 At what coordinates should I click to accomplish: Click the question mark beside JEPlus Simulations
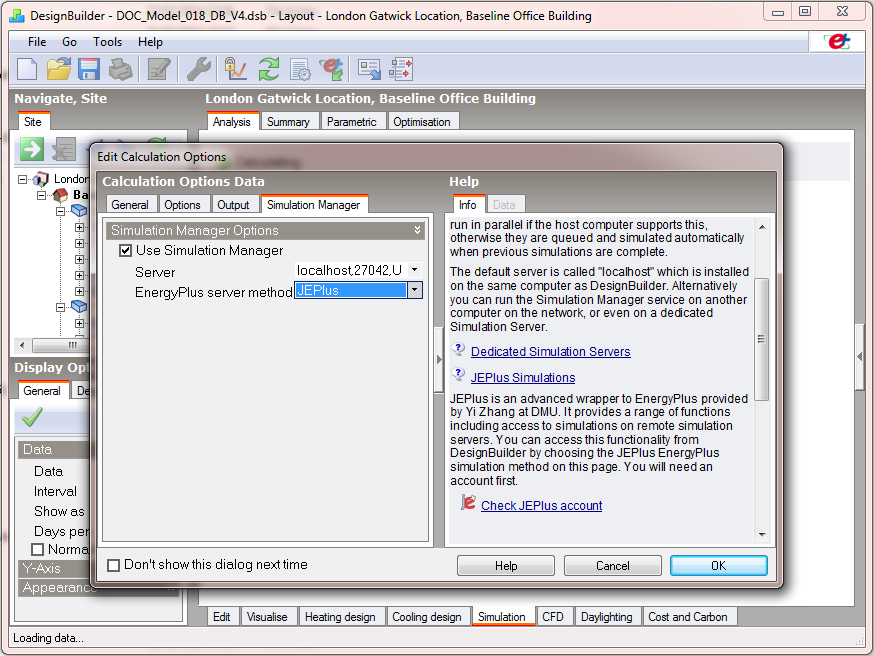coord(458,375)
